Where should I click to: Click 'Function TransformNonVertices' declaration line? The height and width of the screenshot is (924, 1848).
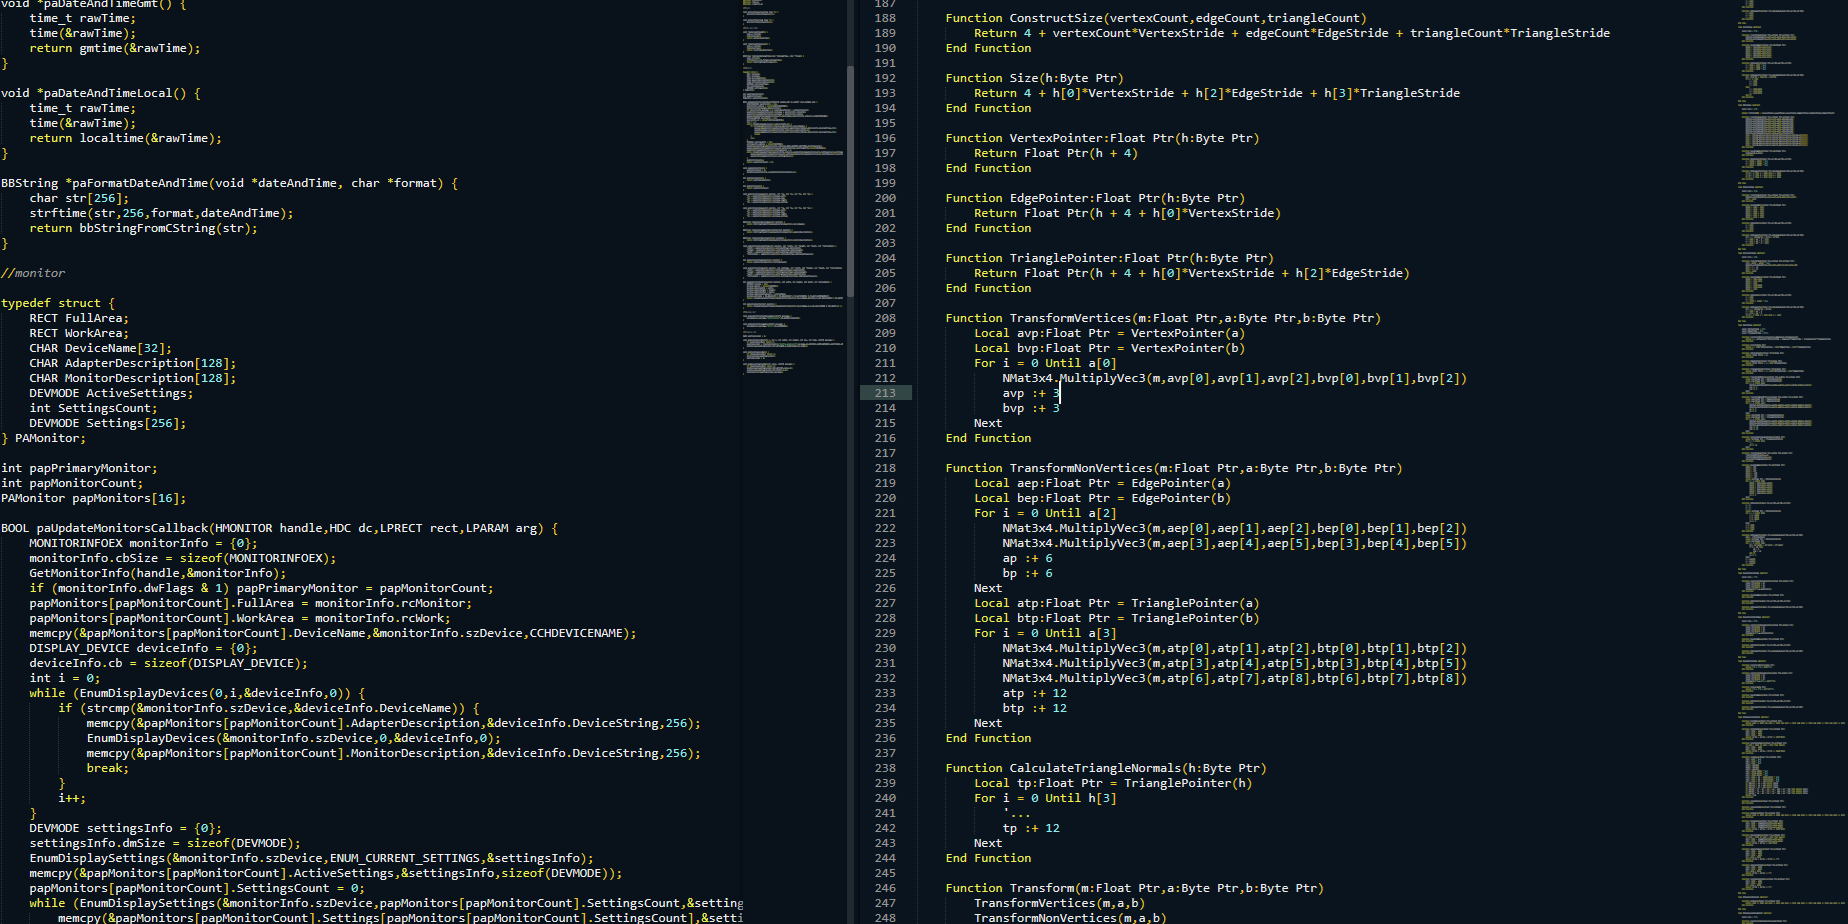(x=1174, y=468)
